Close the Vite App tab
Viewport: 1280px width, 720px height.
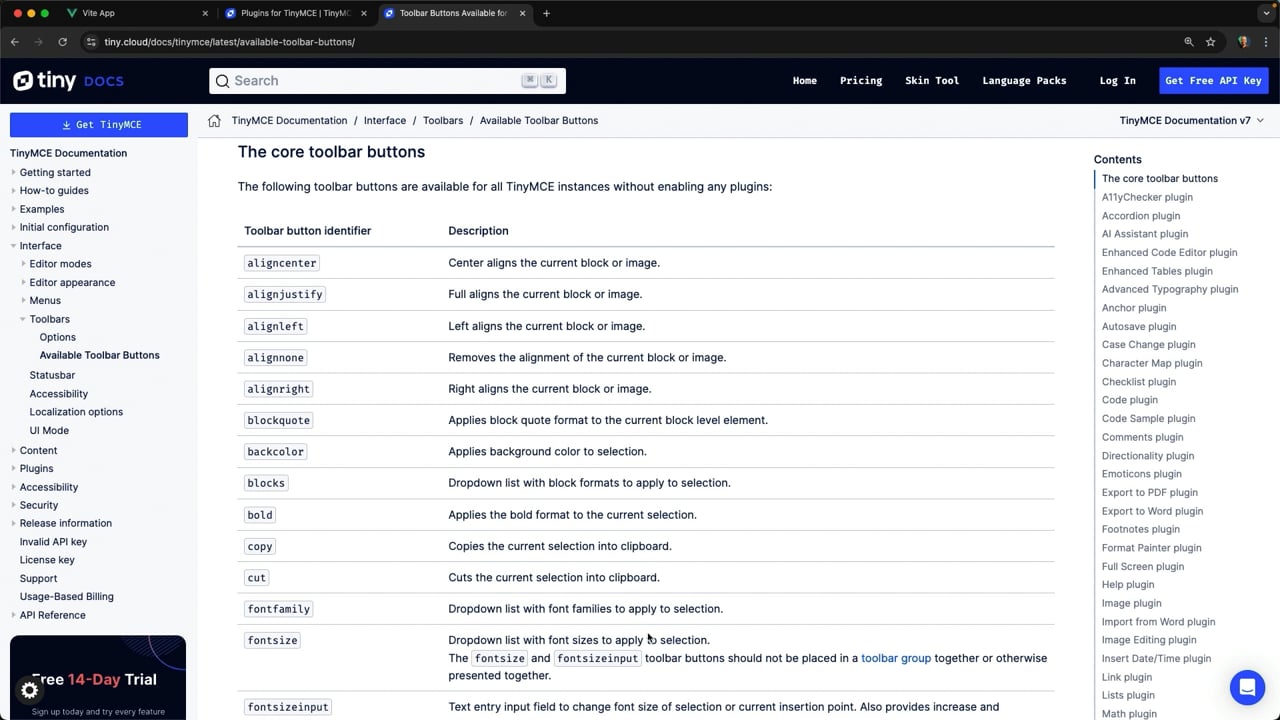[x=206, y=13]
